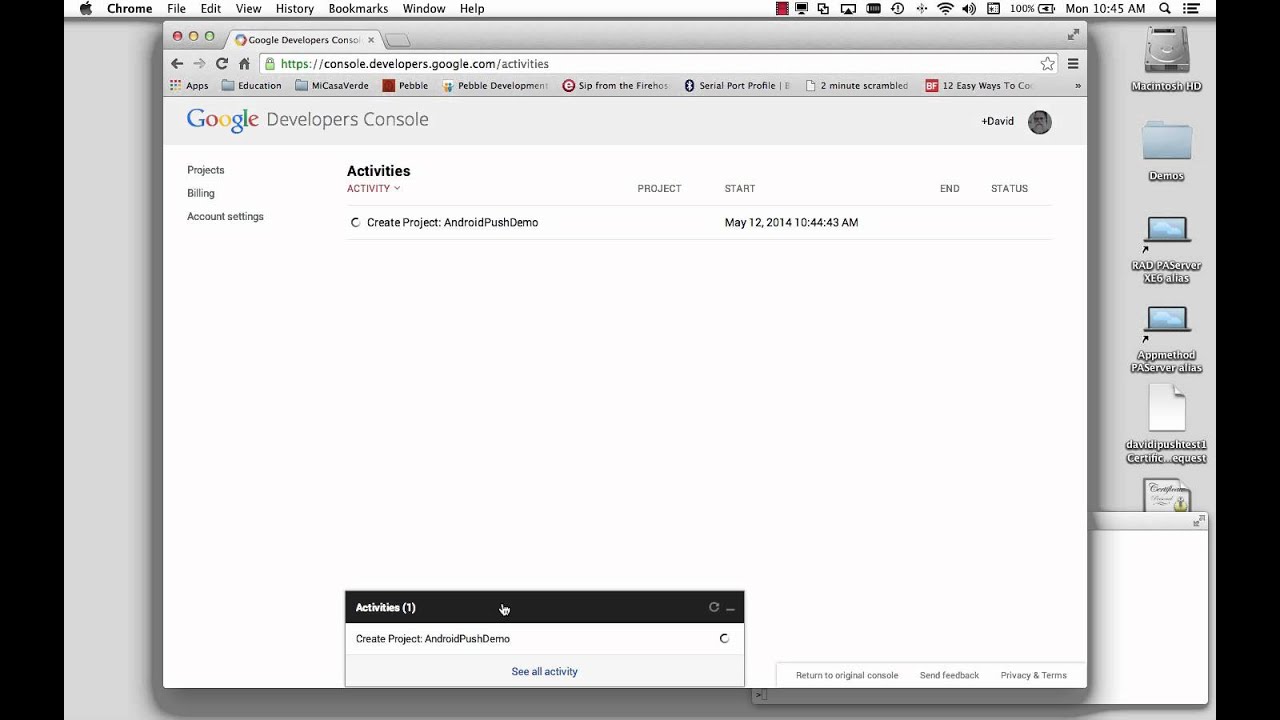This screenshot has width=1280, height=720.
Task: Select Create Project: AndroidPushDemo in the Activities table
Action: point(452,222)
